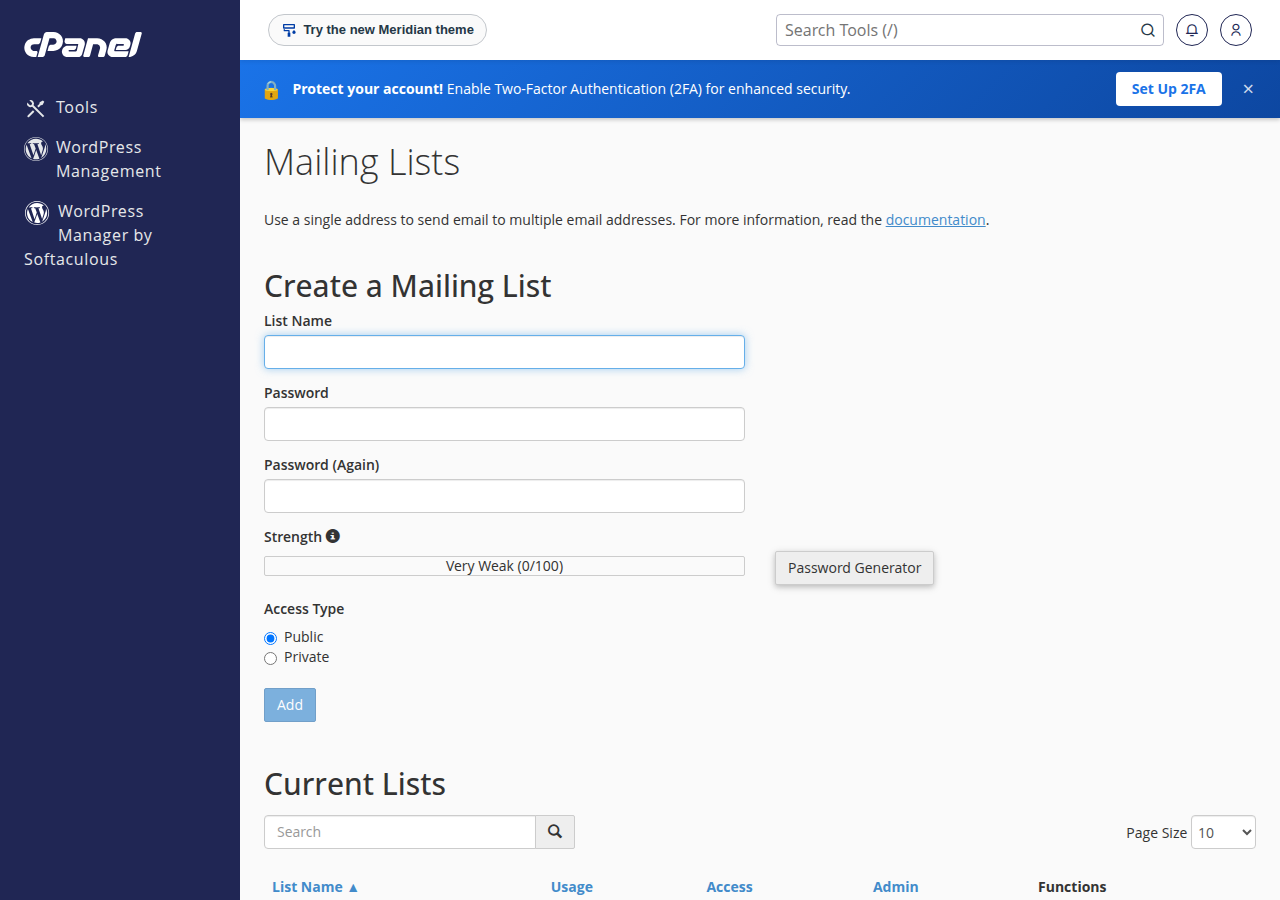Click the Mailing Lists page heading
Screen dimensions: 1280x900
tap(362, 162)
